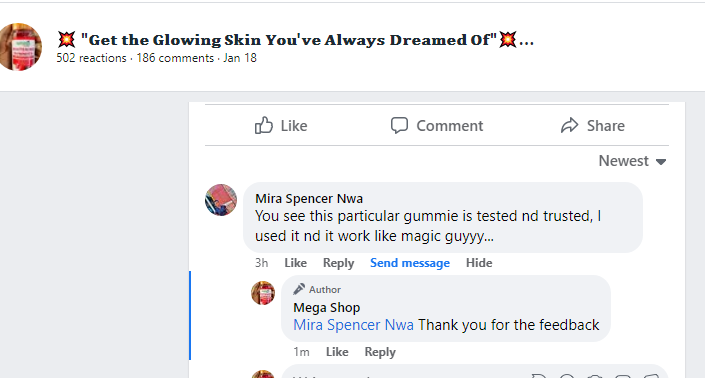This screenshot has width=705, height=378.
Task: Like Mira Spencer Nwa's comment
Action: pyautogui.click(x=295, y=263)
